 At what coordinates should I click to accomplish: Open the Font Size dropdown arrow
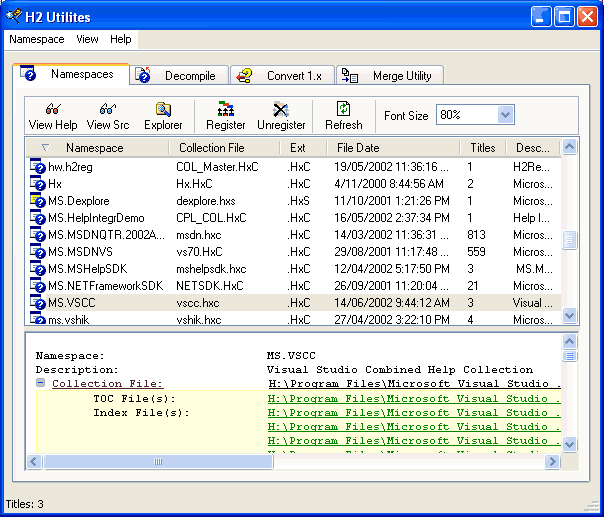tap(505, 115)
